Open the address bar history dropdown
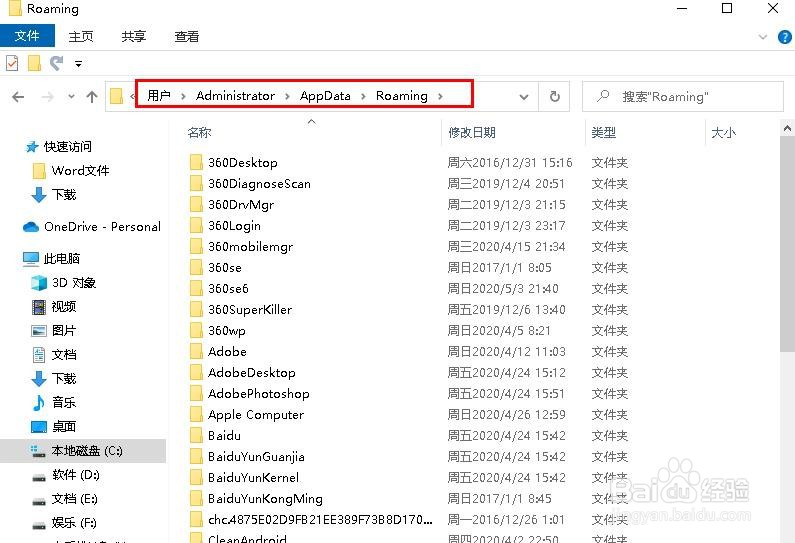 tap(524, 96)
